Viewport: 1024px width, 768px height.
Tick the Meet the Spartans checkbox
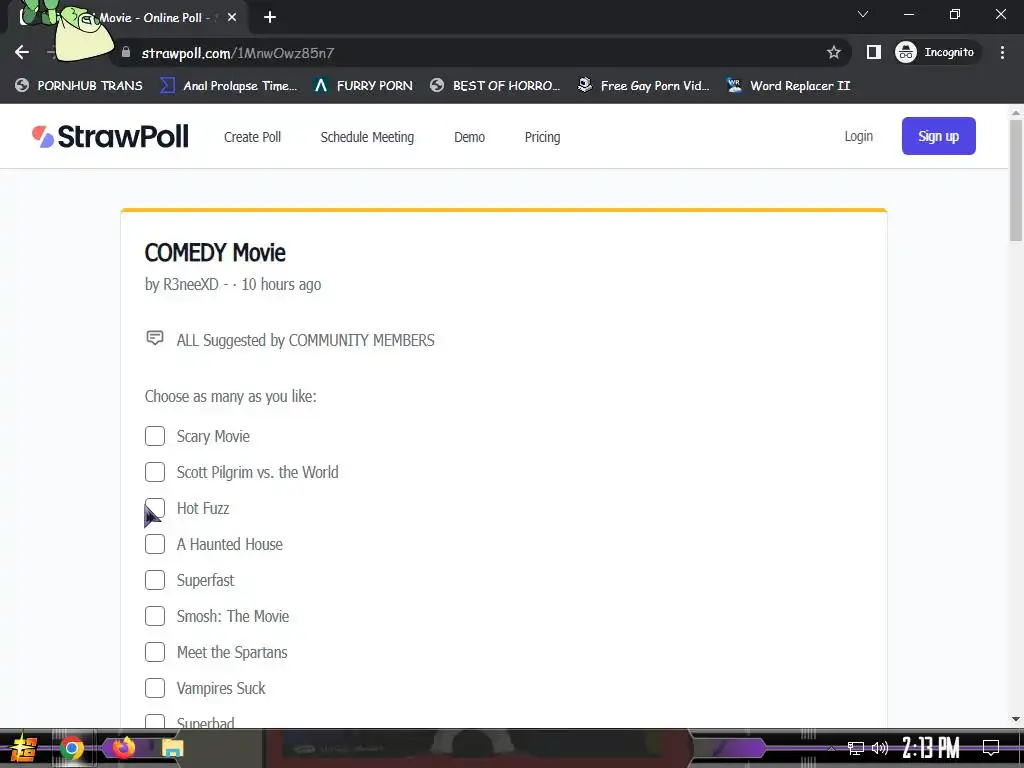155,652
